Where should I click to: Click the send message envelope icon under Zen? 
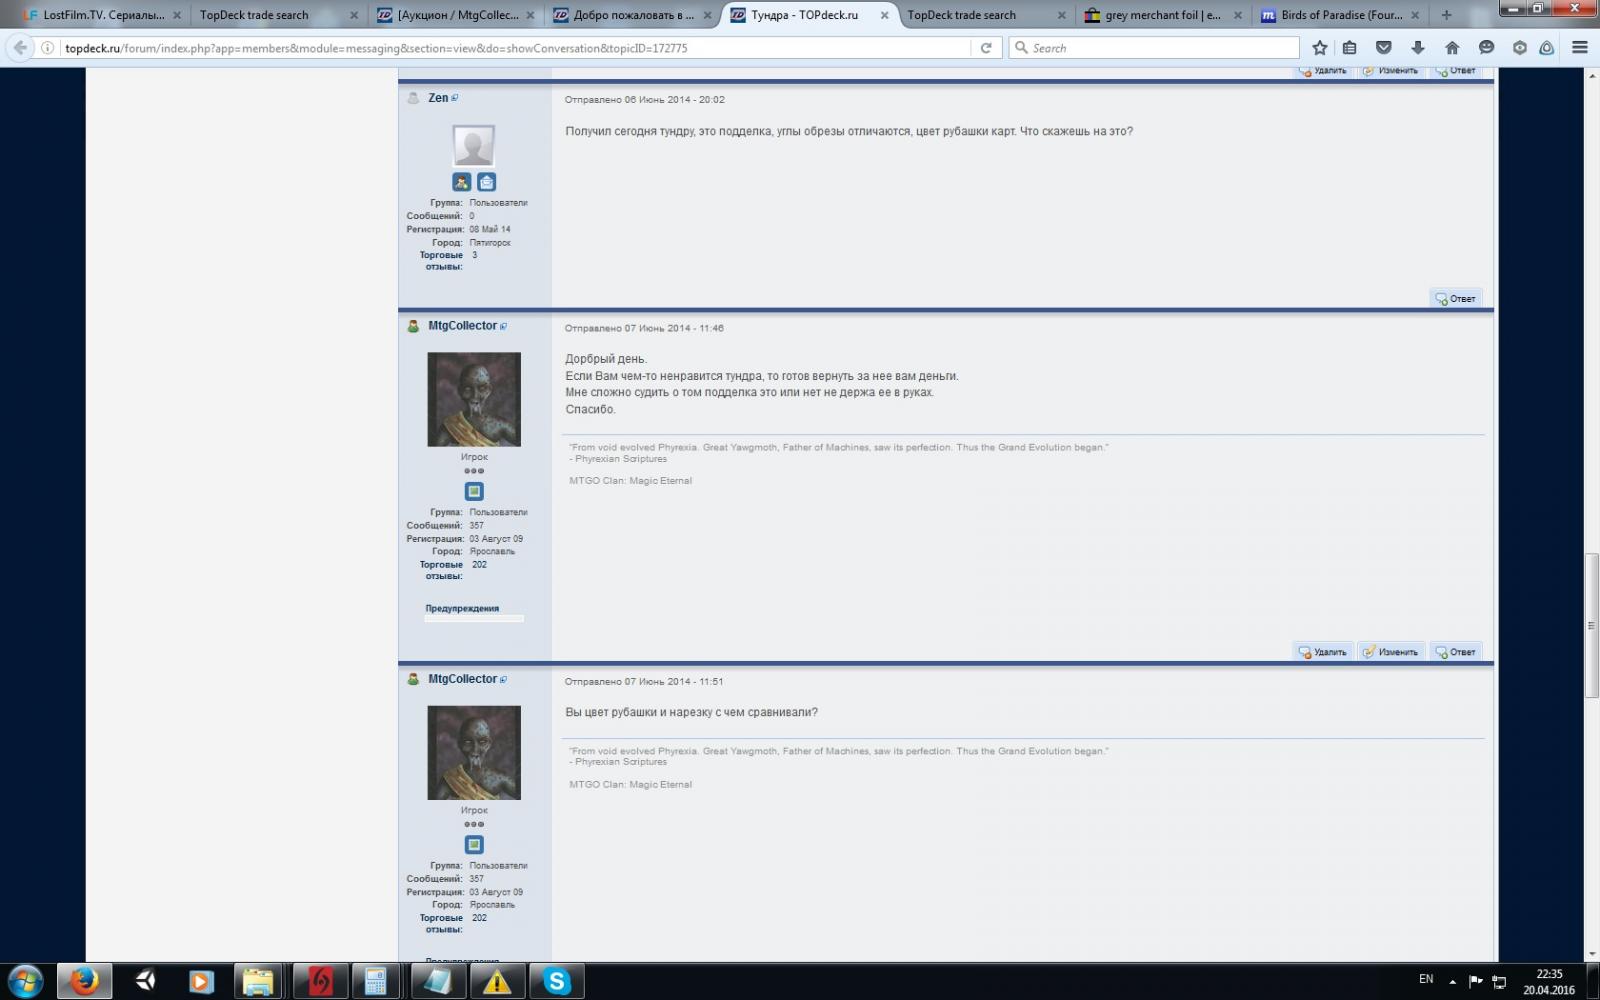tap(486, 182)
